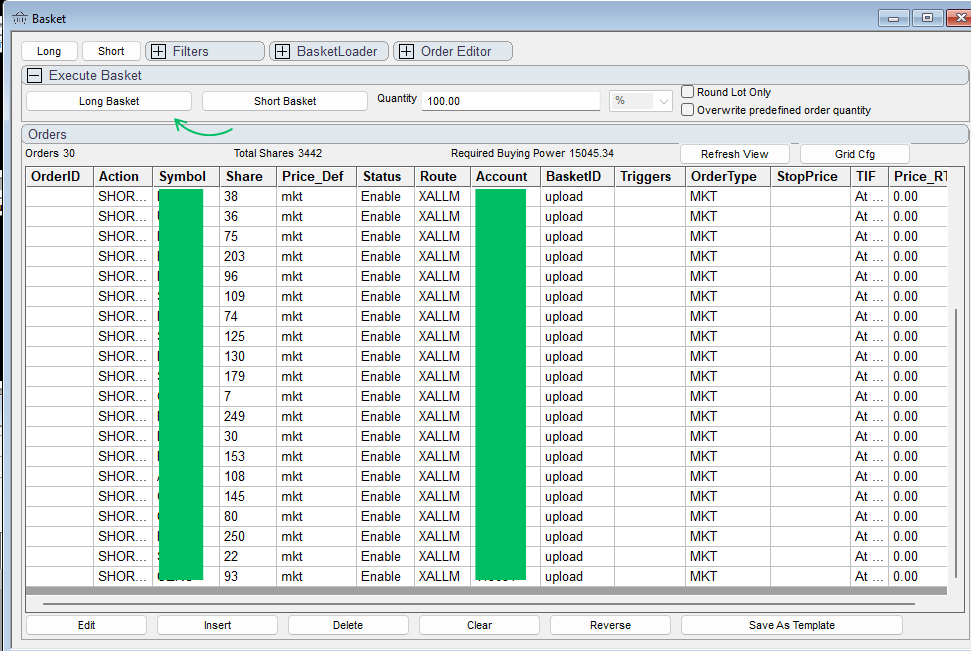
Task: Expand the Order Editor plus icon
Action: 406,51
